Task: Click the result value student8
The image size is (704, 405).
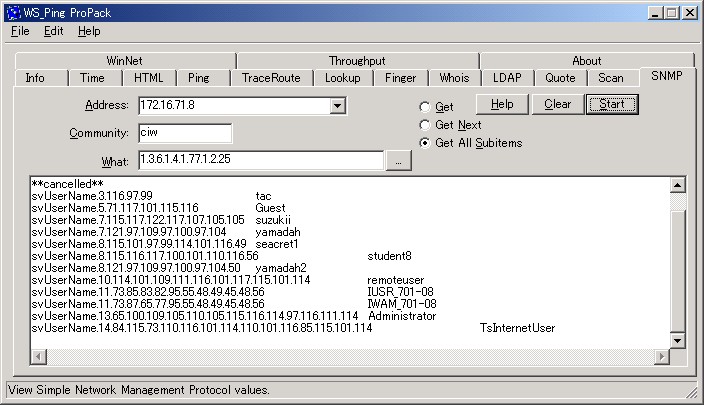Action: coord(389,256)
